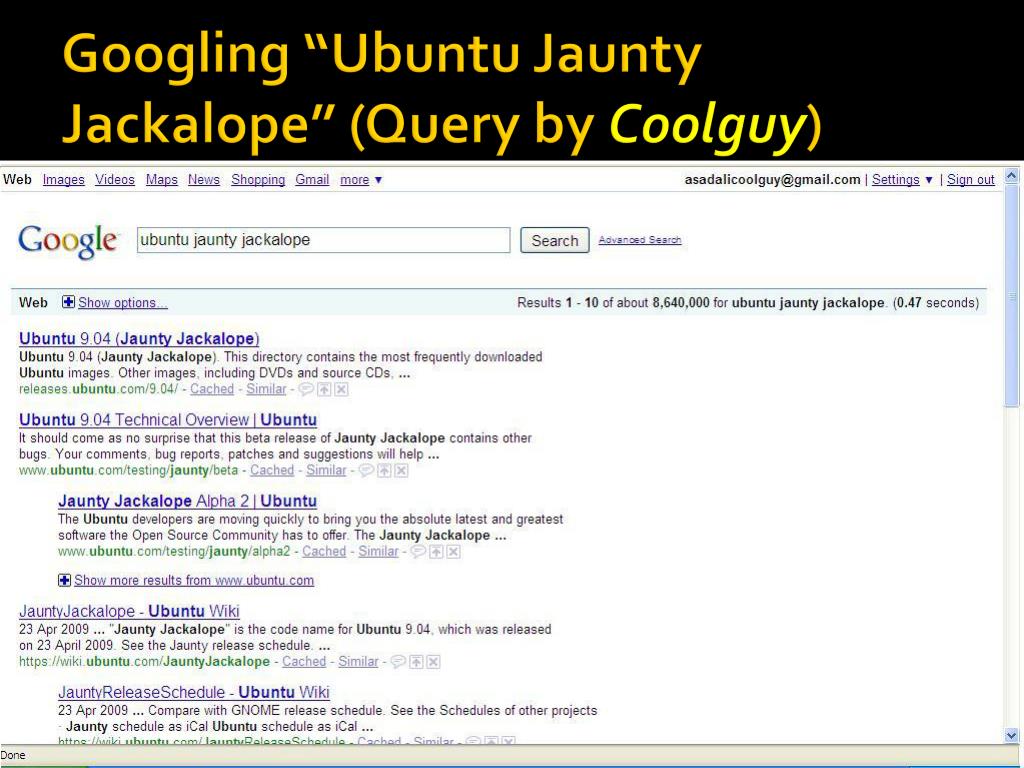Open Ubuntu 9.04 Technical Overview result
1024x768 pixels.
click(168, 420)
